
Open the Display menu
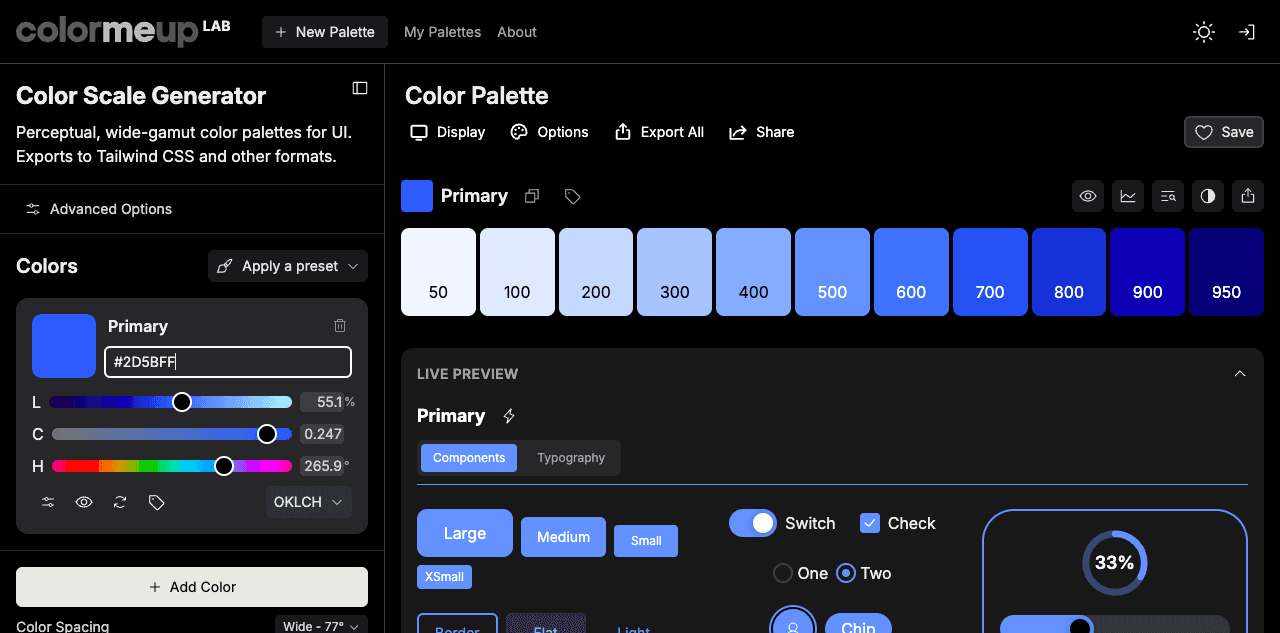click(x=448, y=132)
